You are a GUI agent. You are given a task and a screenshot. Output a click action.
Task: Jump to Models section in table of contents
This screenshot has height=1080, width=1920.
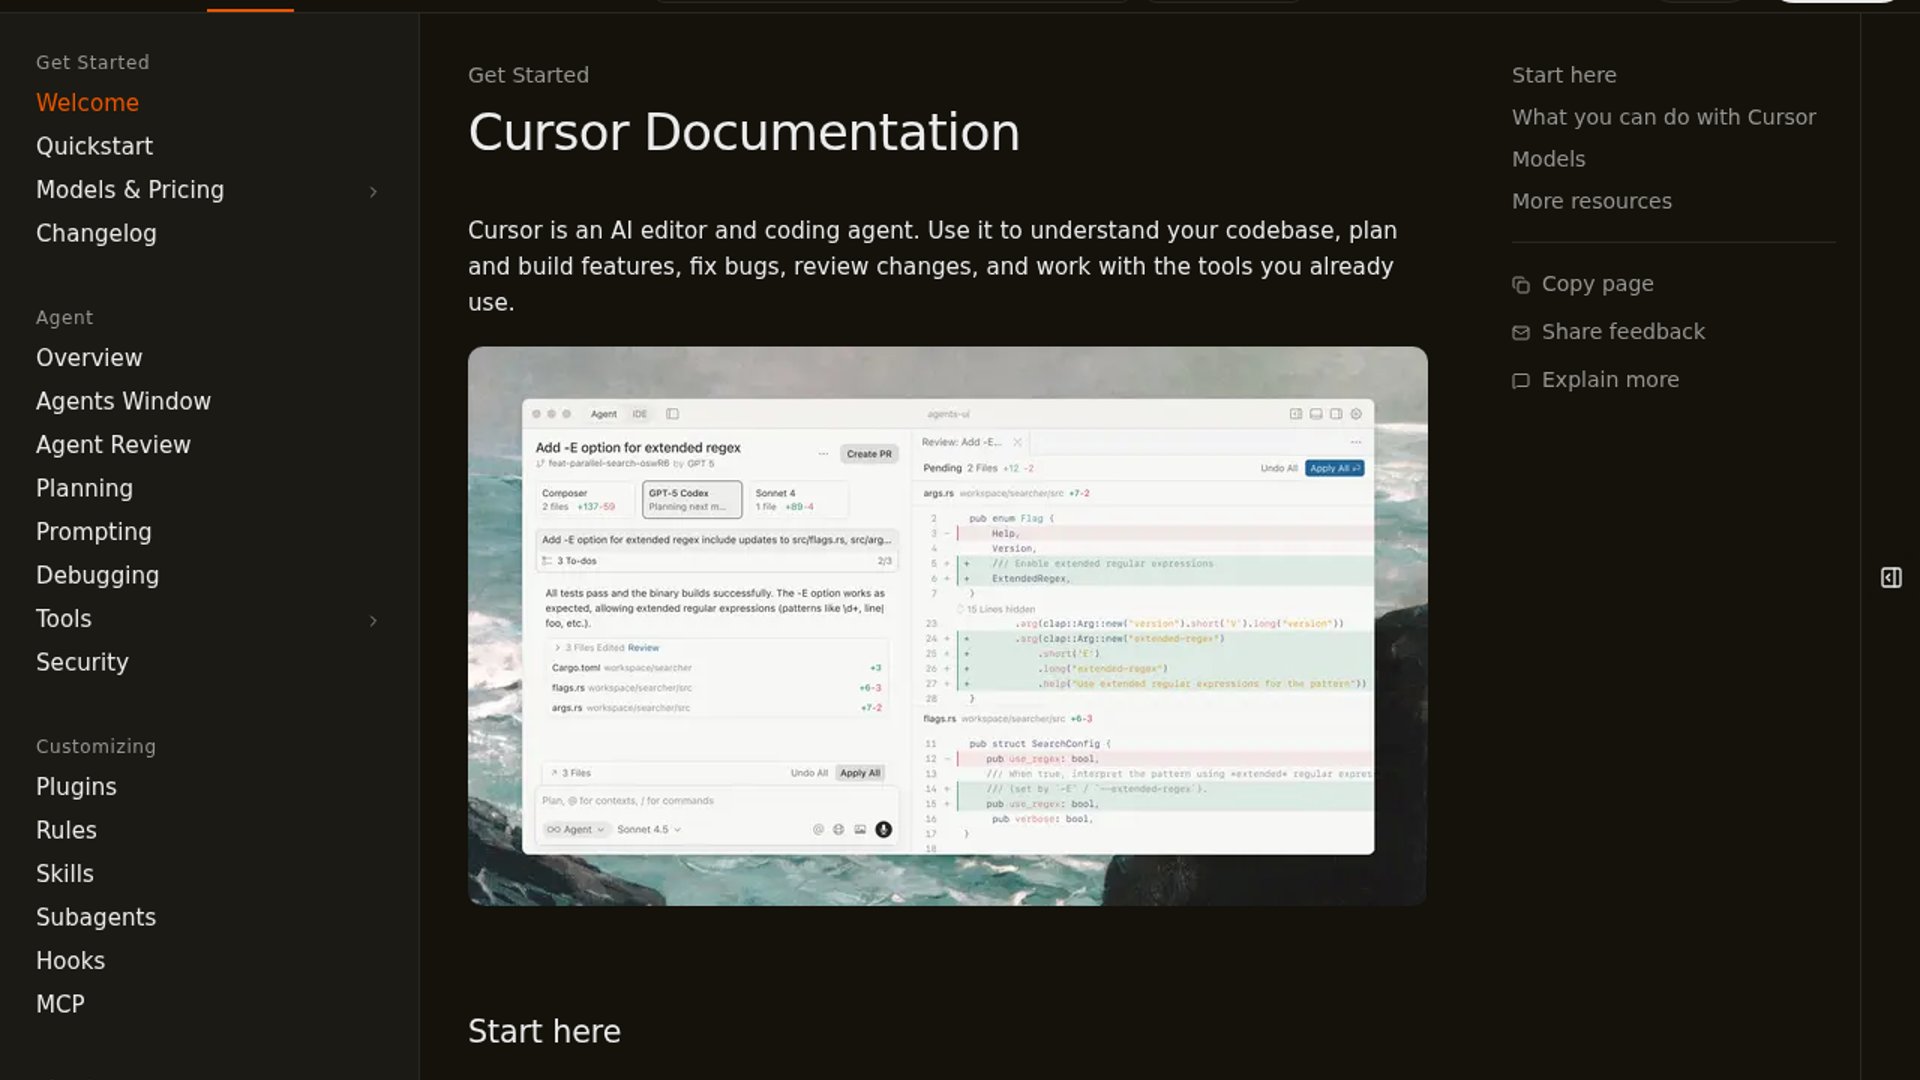[1548, 159]
